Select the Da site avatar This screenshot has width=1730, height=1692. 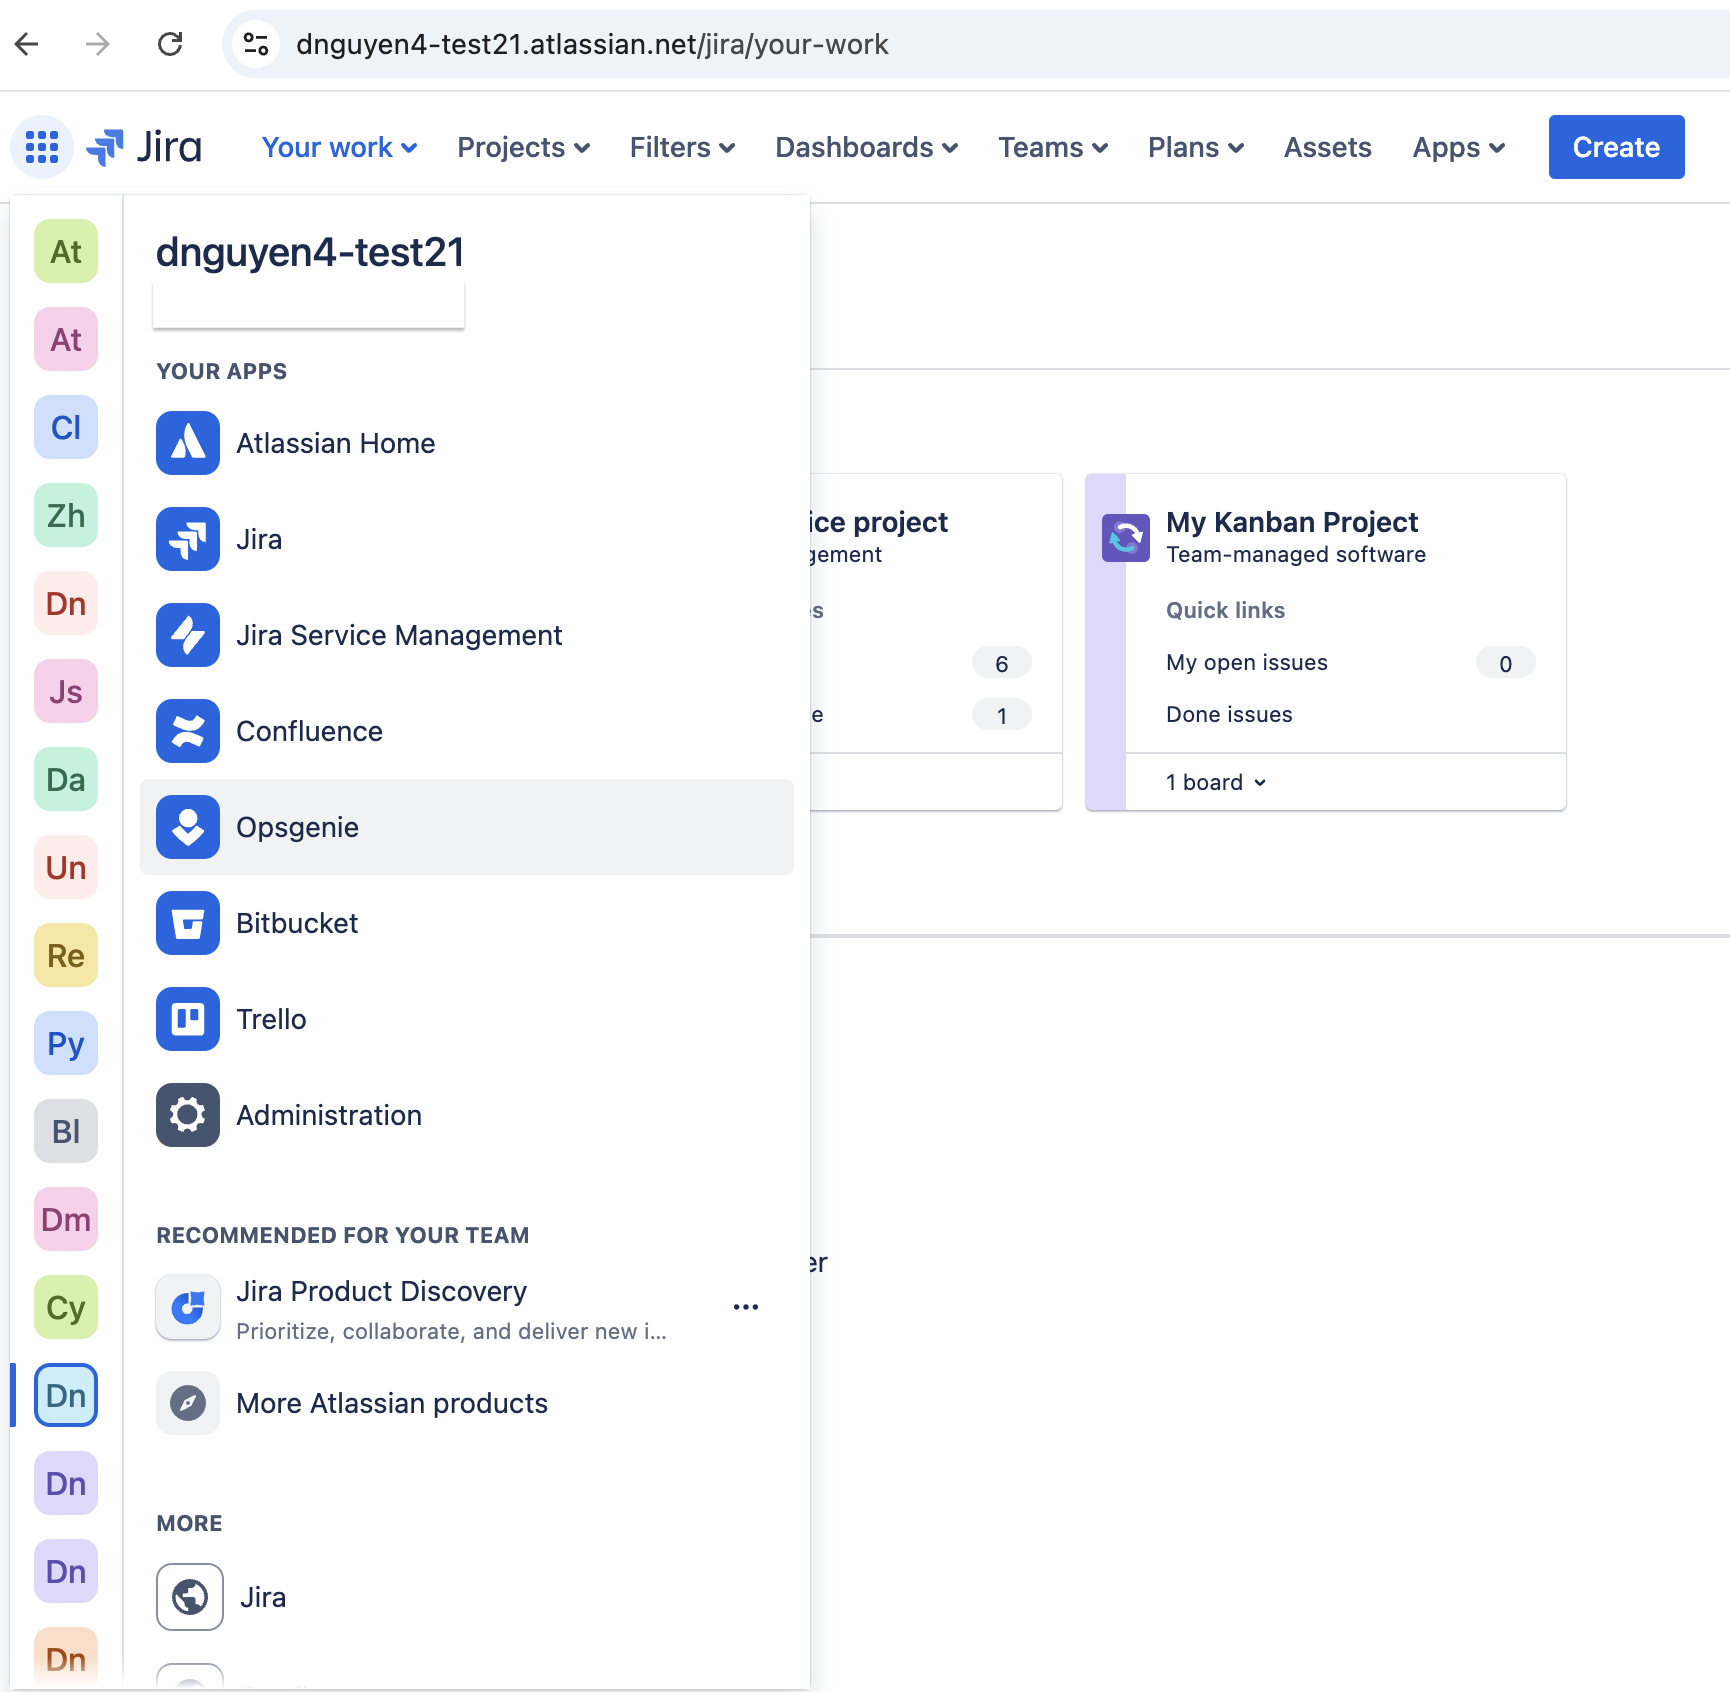(66, 780)
